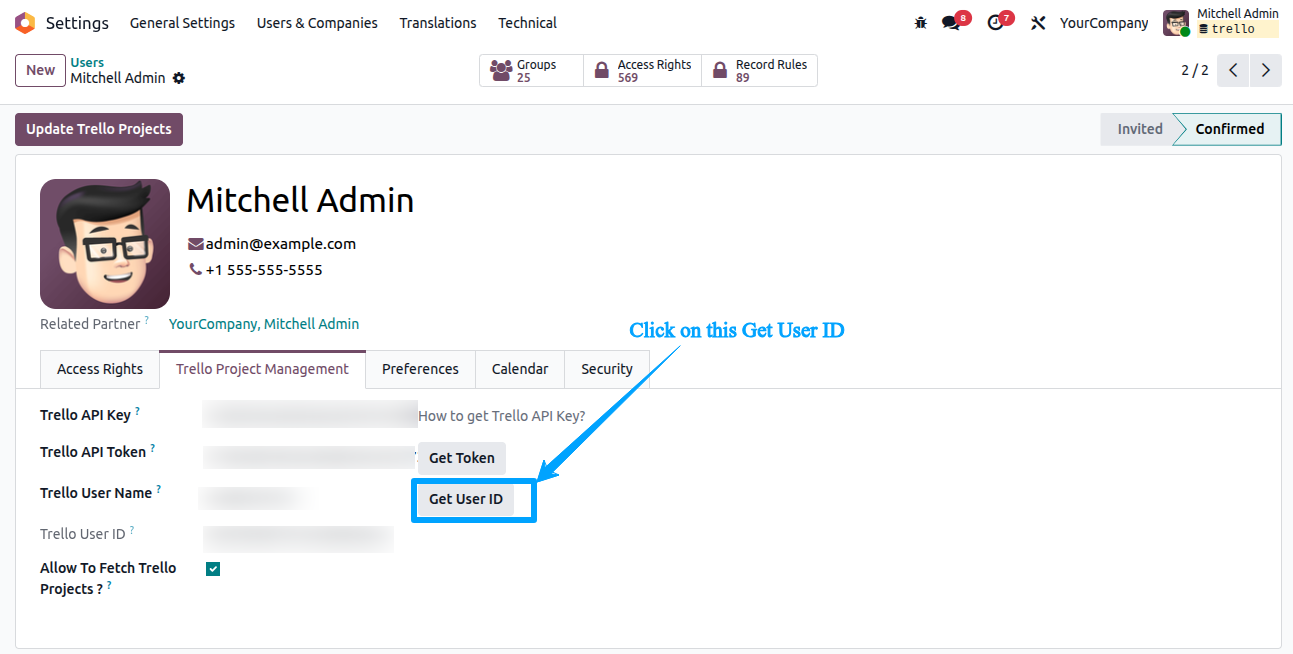Click the Related Partner help tooltip mark

pyautogui.click(x=146, y=319)
